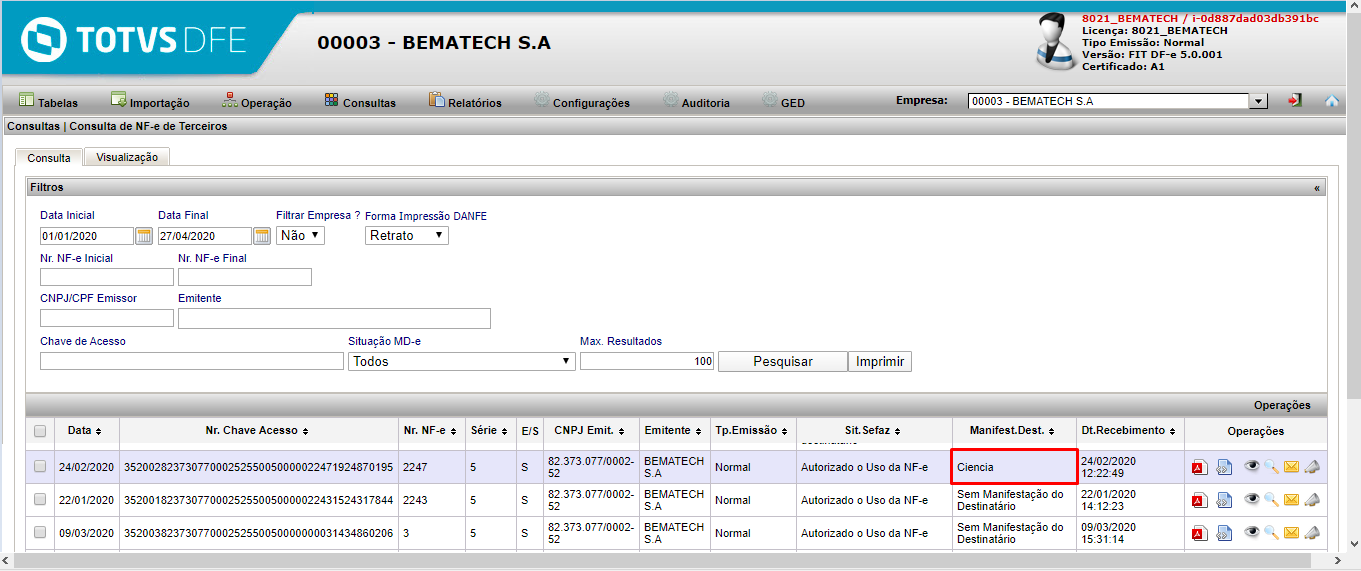Image resolution: width=1361 pixels, height=571 pixels.
Task: Click the Emitente text field
Action: (x=334, y=318)
